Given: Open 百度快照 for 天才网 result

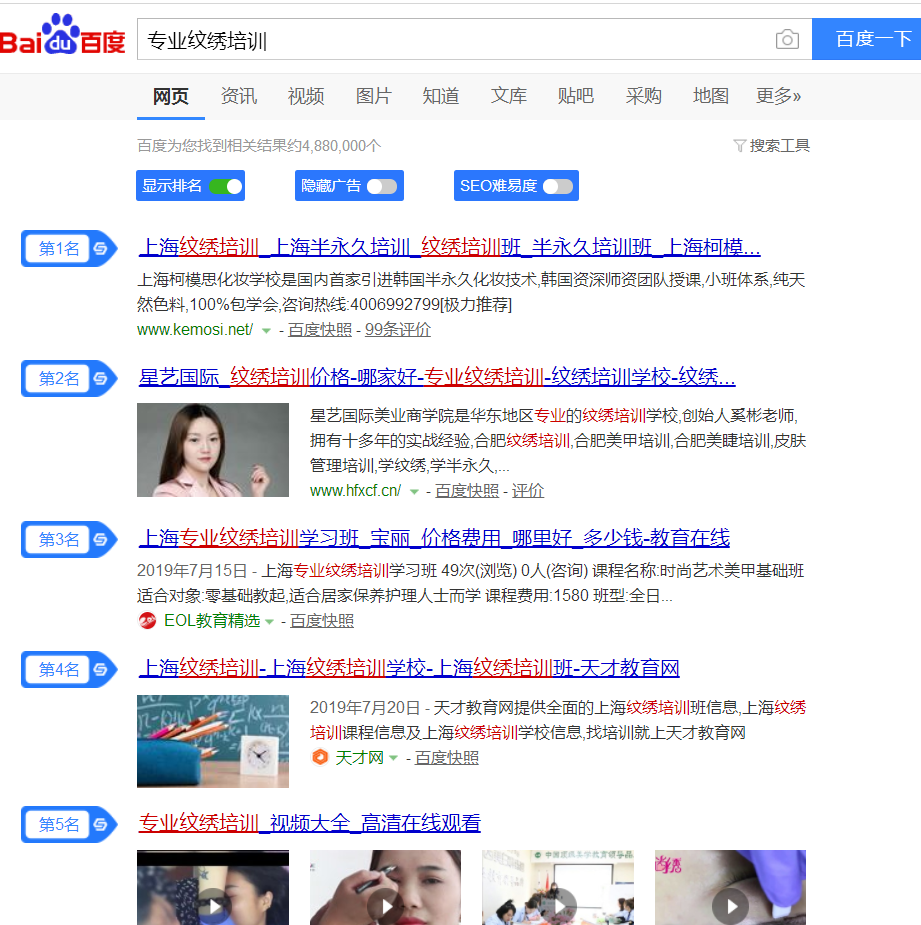Looking at the screenshot, I should click(447, 757).
